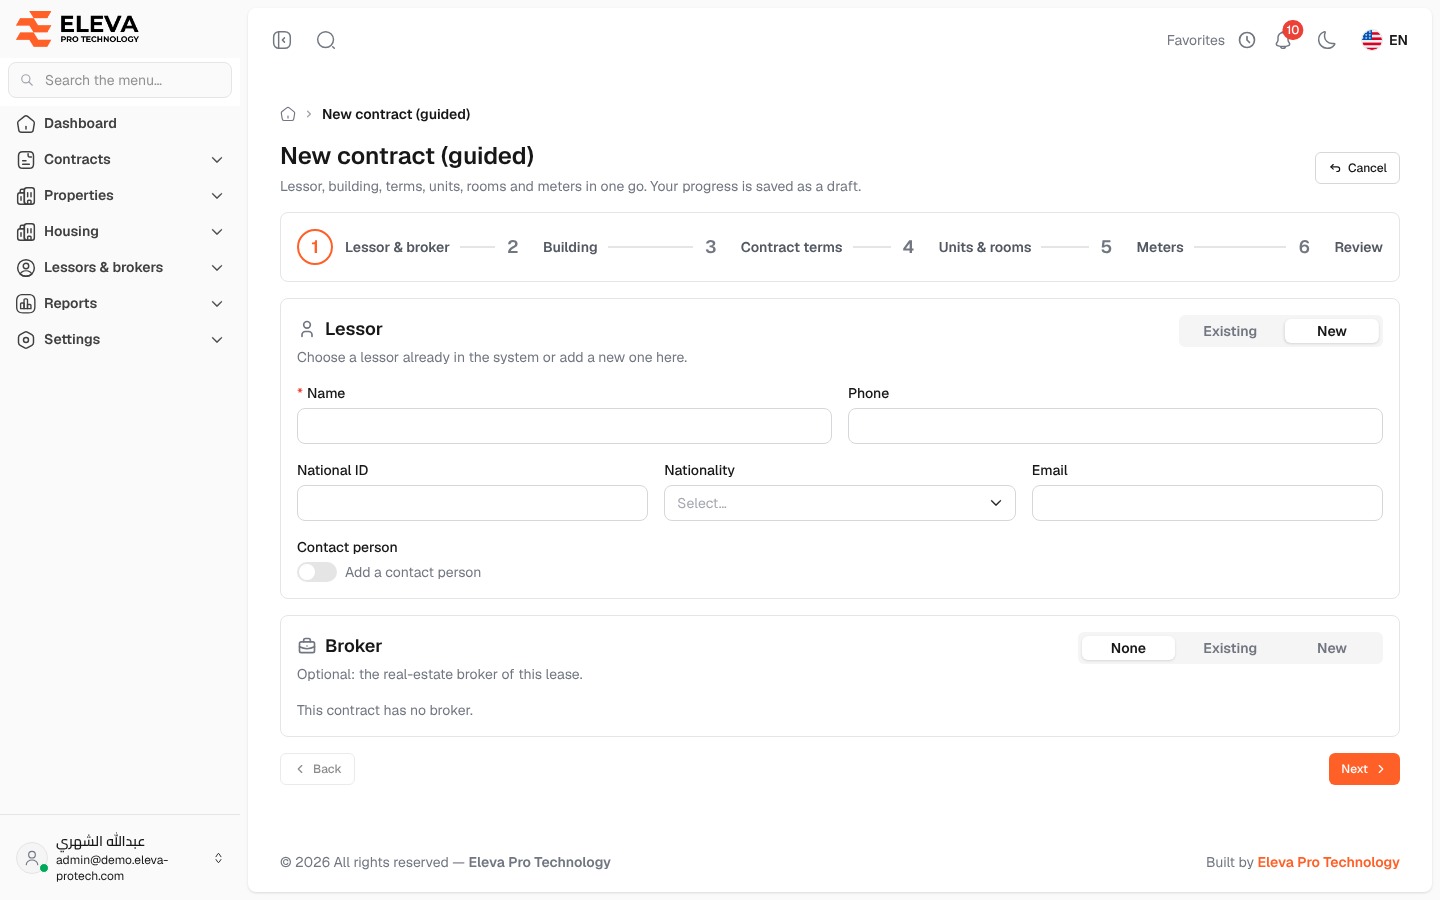Open notifications bell with 10 badge
Screen dimensions: 1440x900
coord(1283,40)
